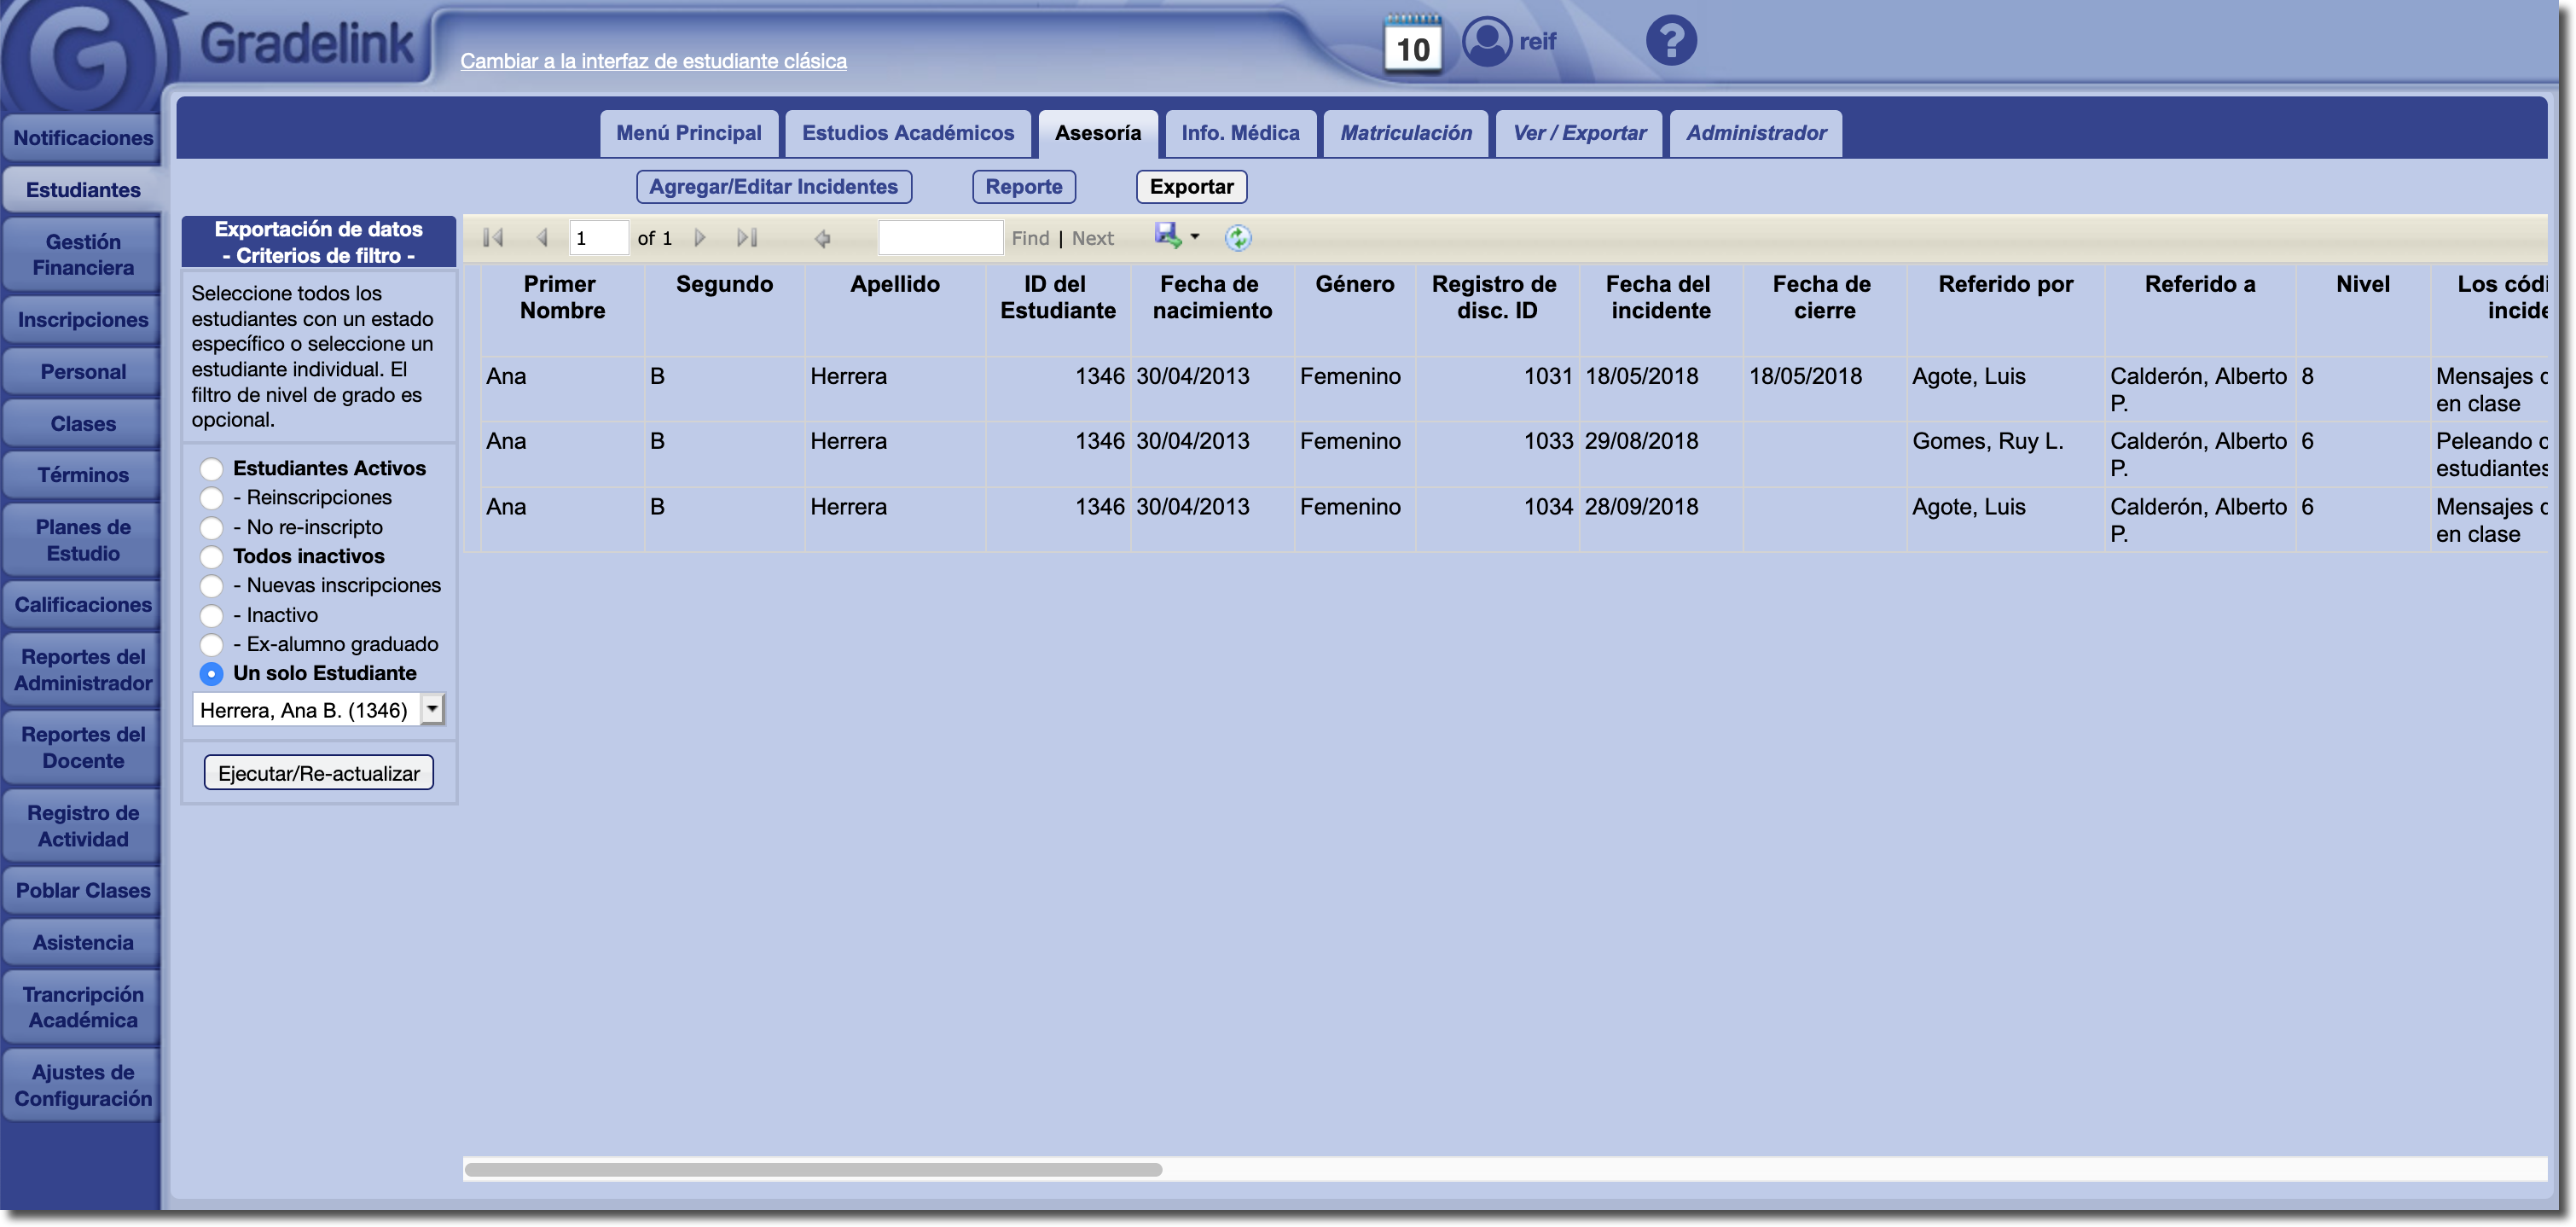Select Todos inactivos radio option
This screenshot has height=1227, width=2576.
(x=211, y=557)
